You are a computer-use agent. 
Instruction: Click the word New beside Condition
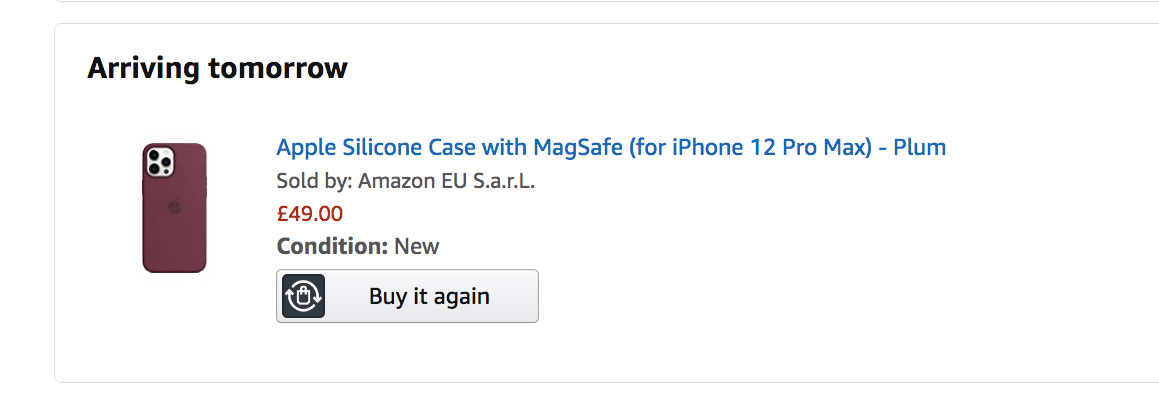[417, 246]
